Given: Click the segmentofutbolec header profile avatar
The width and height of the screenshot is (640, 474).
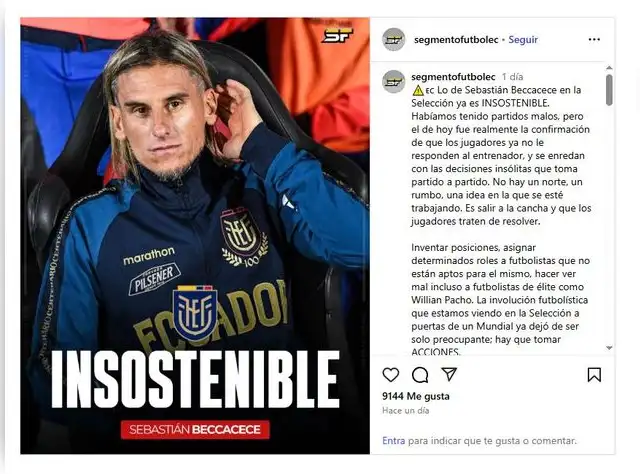Looking at the screenshot, I should click(x=393, y=40).
